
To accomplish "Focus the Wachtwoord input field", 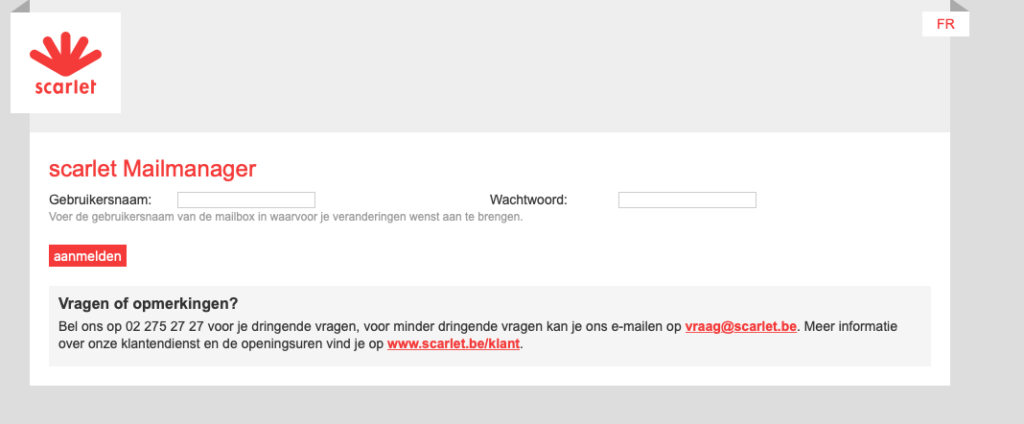I will (x=687, y=200).
